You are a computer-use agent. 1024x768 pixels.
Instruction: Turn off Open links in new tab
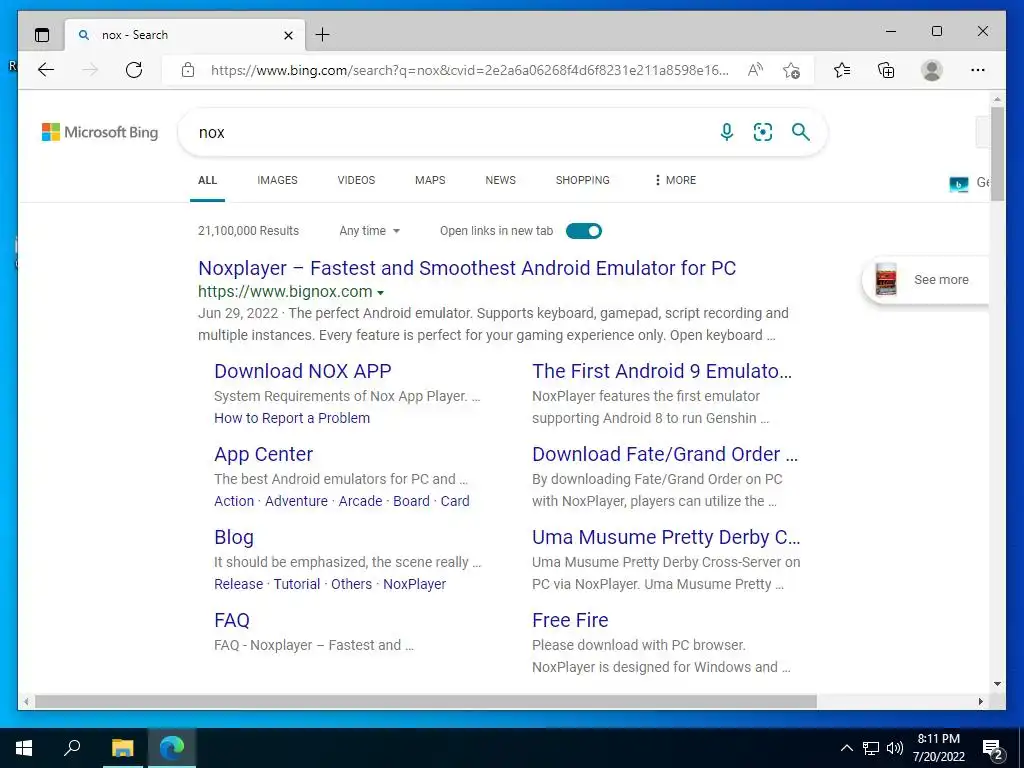pyautogui.click(x=584, y=231)
